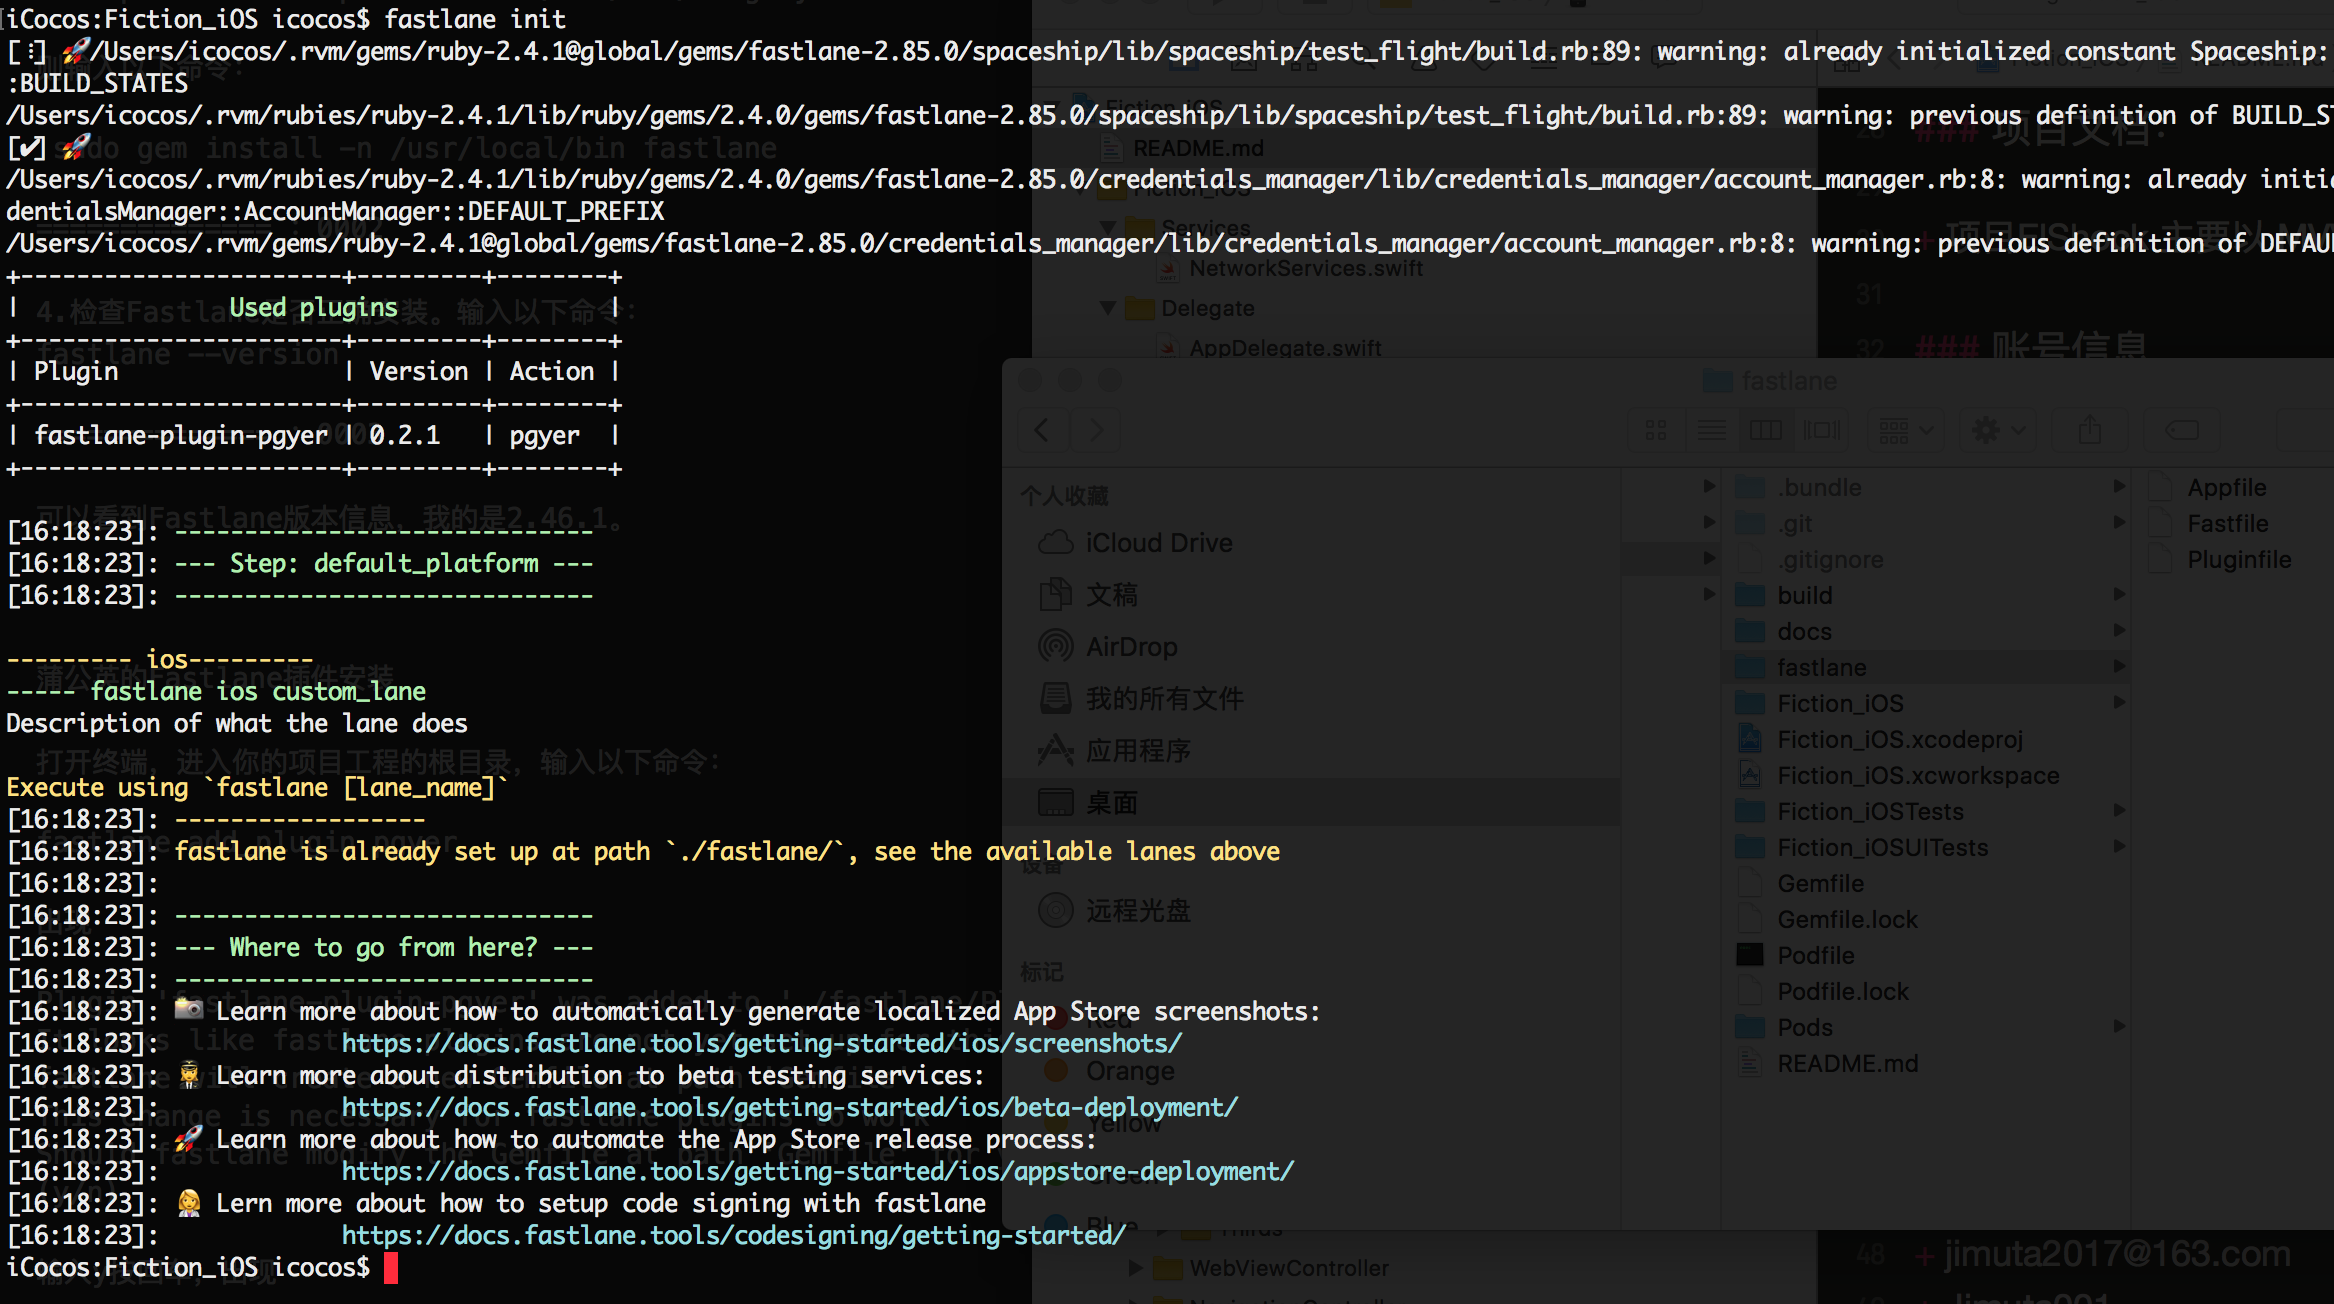
Task: Select the Podfile.lock file
Action: pos(1842,992)
